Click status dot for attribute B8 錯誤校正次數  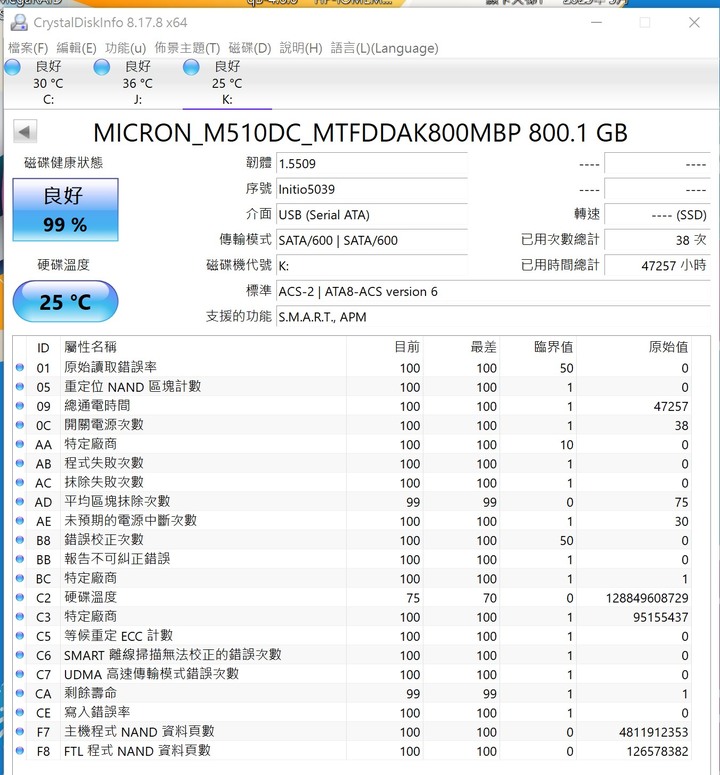20,540
